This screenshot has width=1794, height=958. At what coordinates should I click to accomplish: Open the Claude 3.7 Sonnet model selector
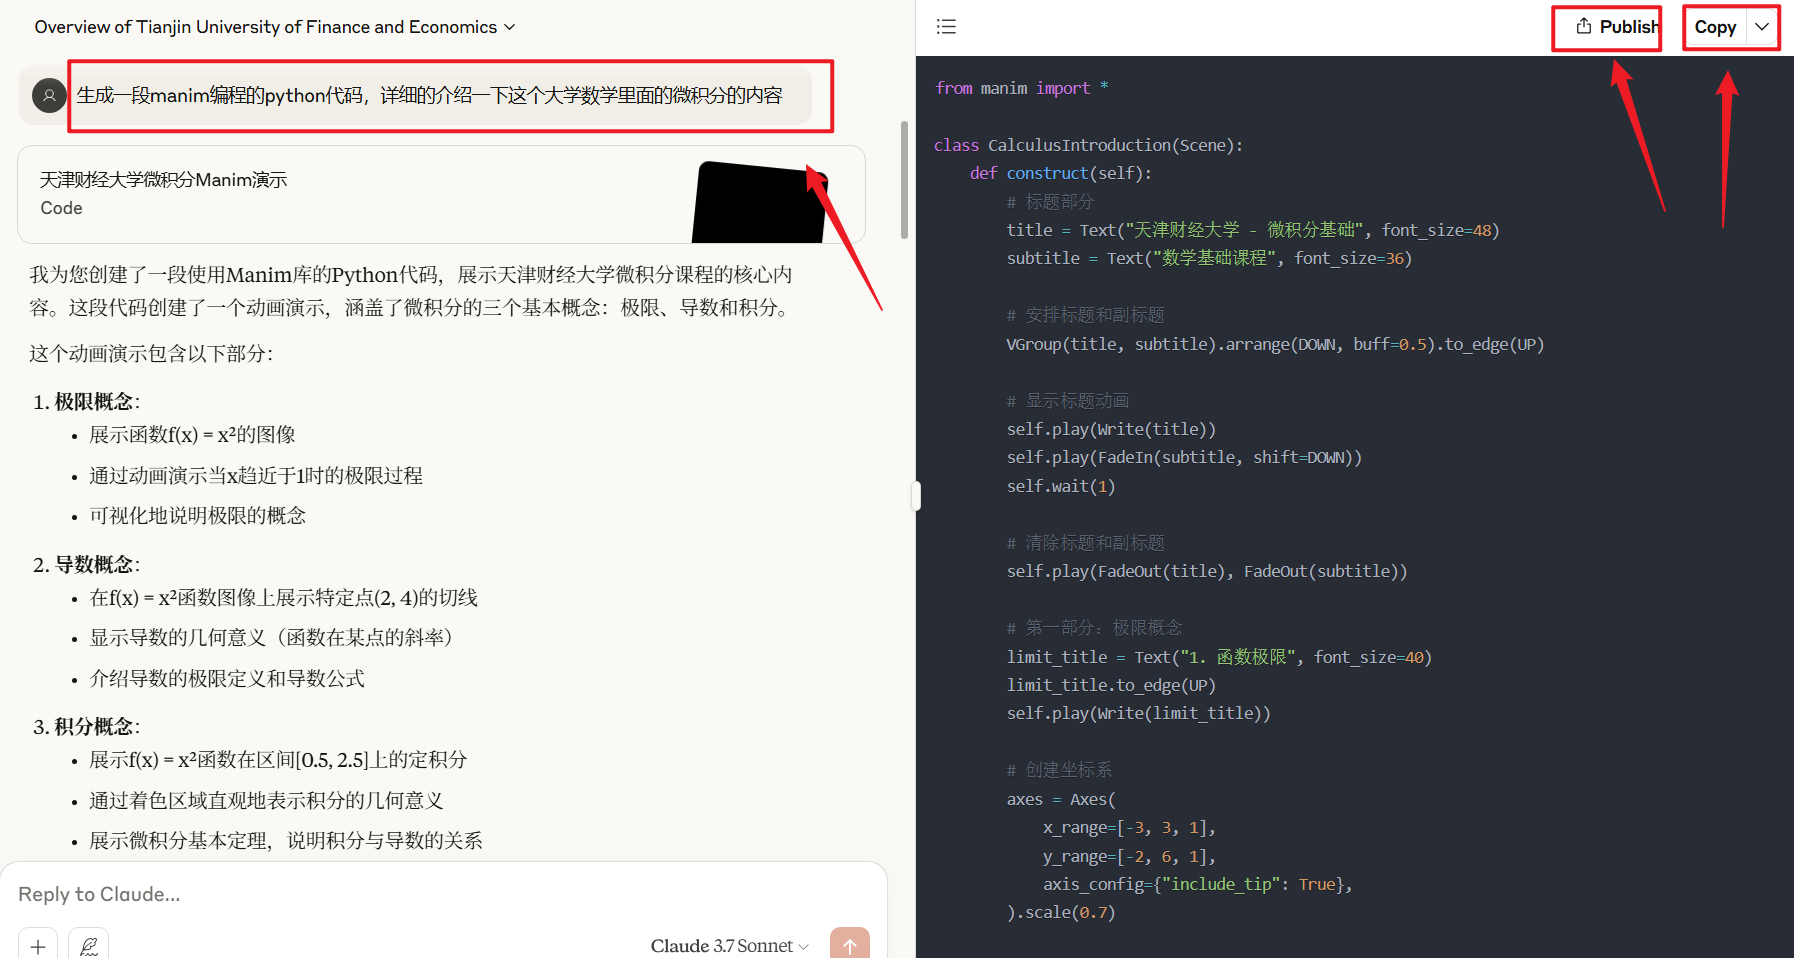coord(729,946)
